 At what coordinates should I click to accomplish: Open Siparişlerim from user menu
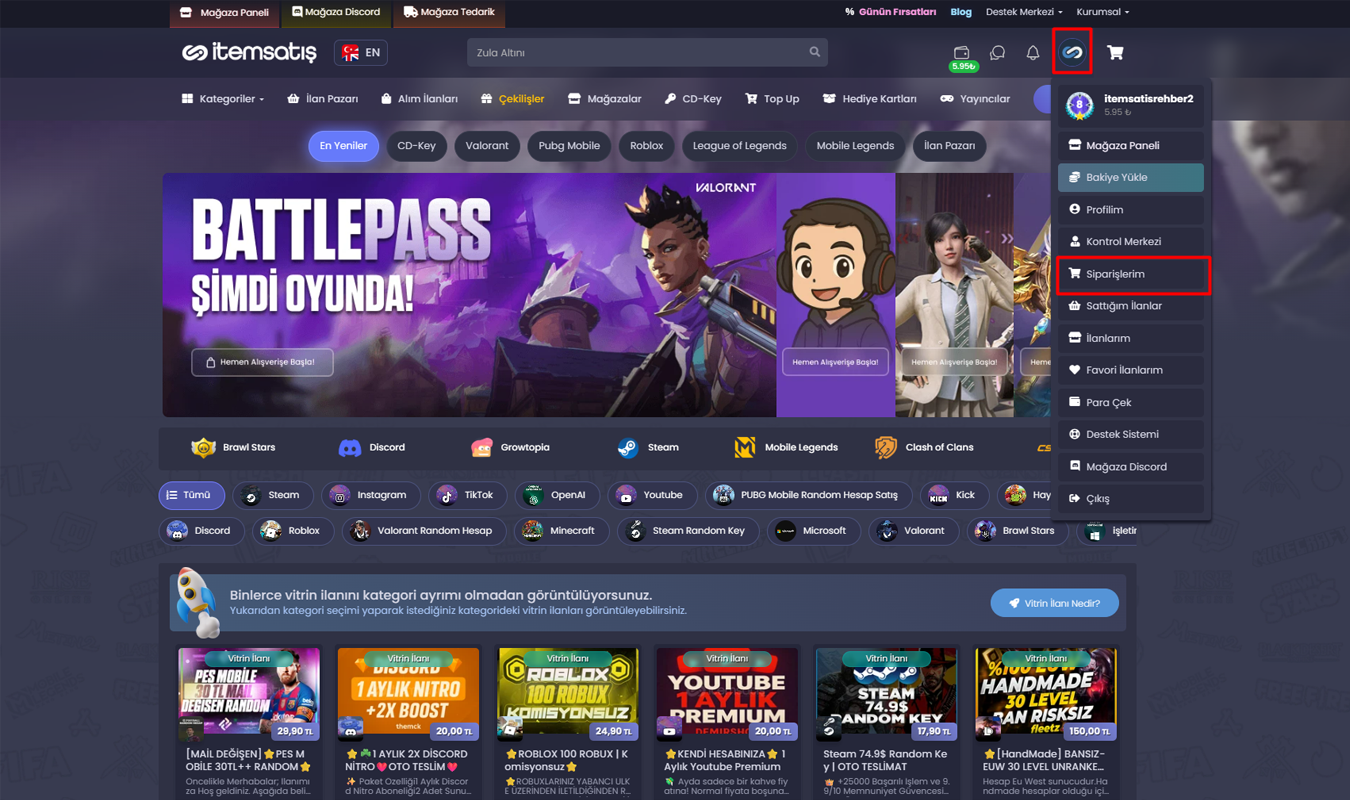pyautogui.click(x=1132, y=274)
